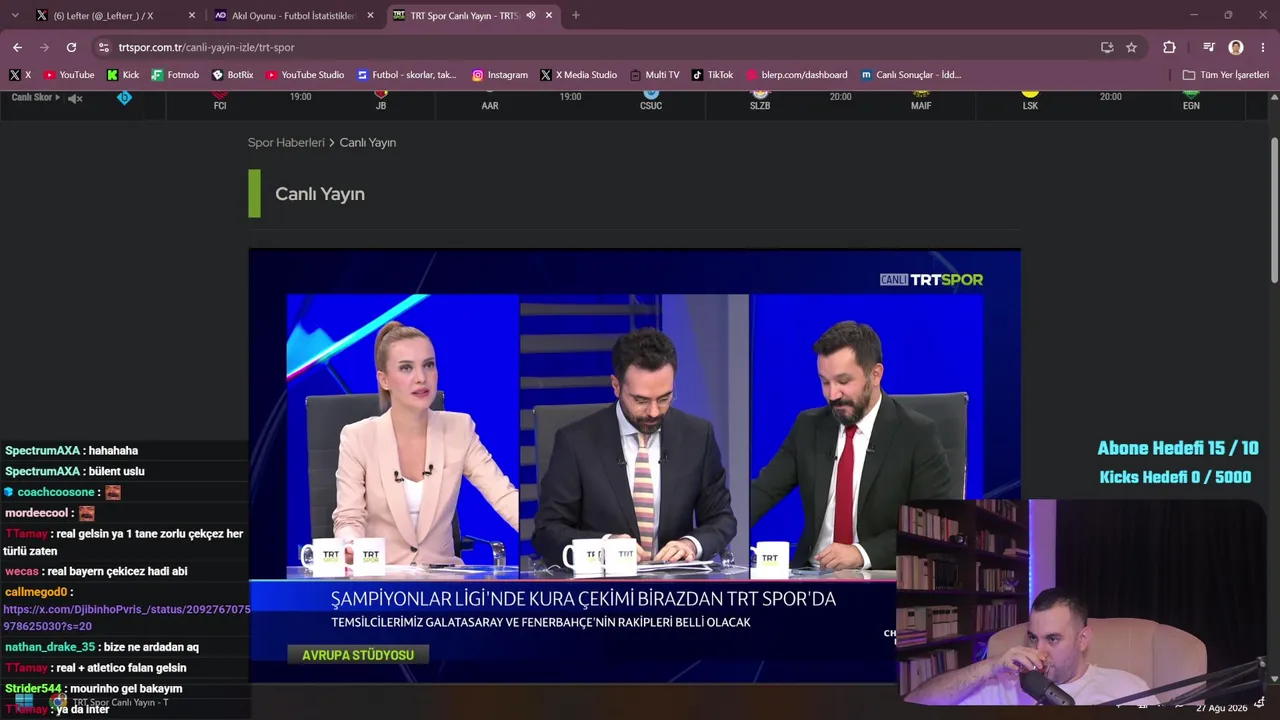Click the Strider544 chat message

coord(94,689)
